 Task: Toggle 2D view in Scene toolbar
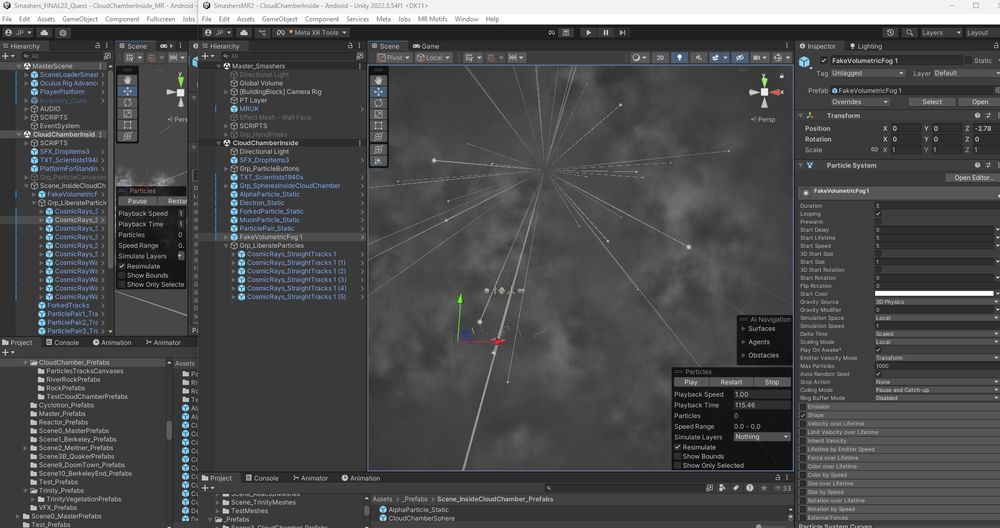(x=660, y=58)
